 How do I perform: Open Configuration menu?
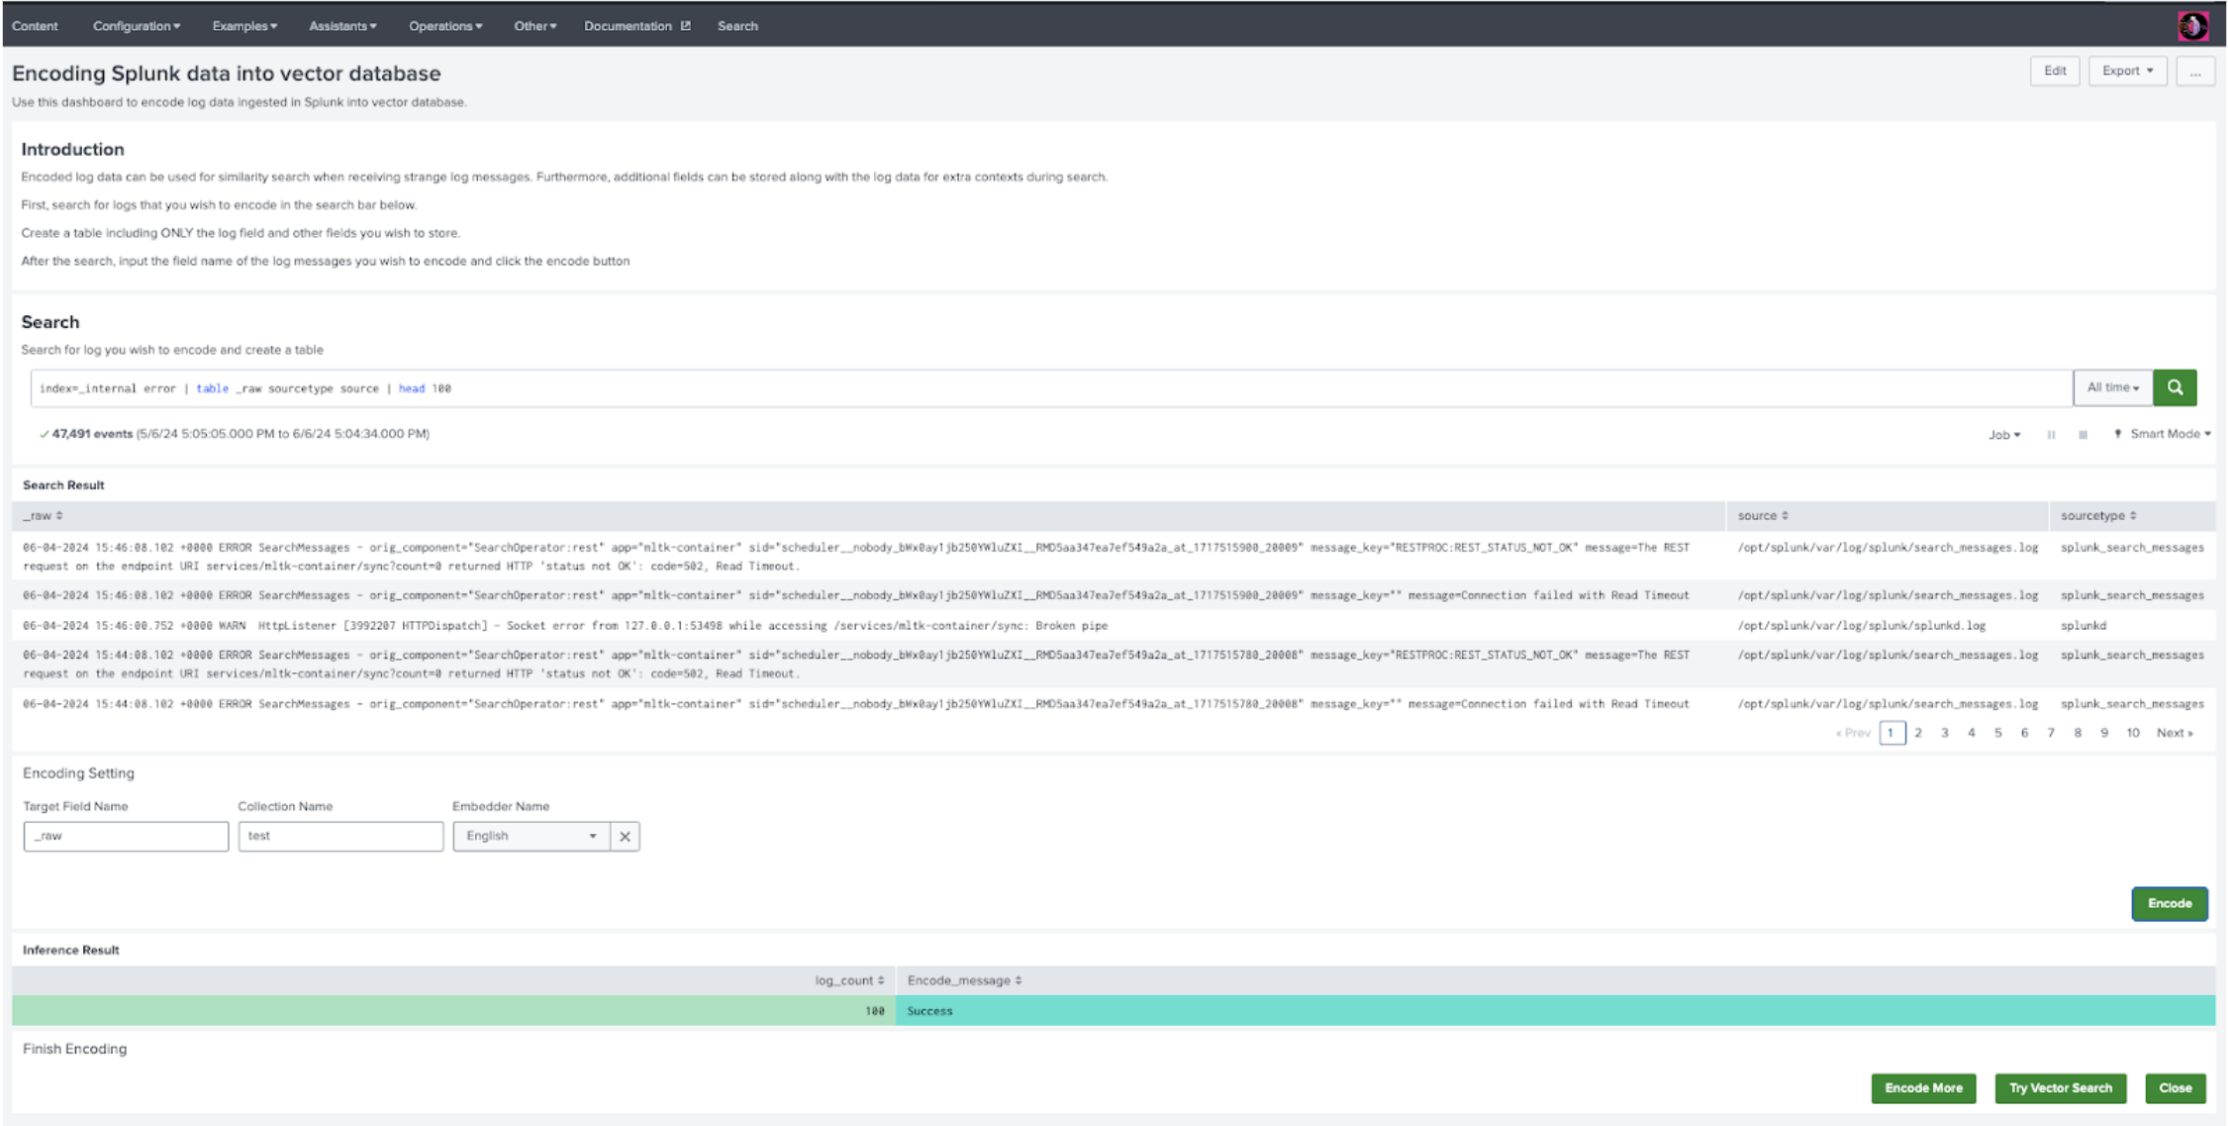[x=136, y=26]
